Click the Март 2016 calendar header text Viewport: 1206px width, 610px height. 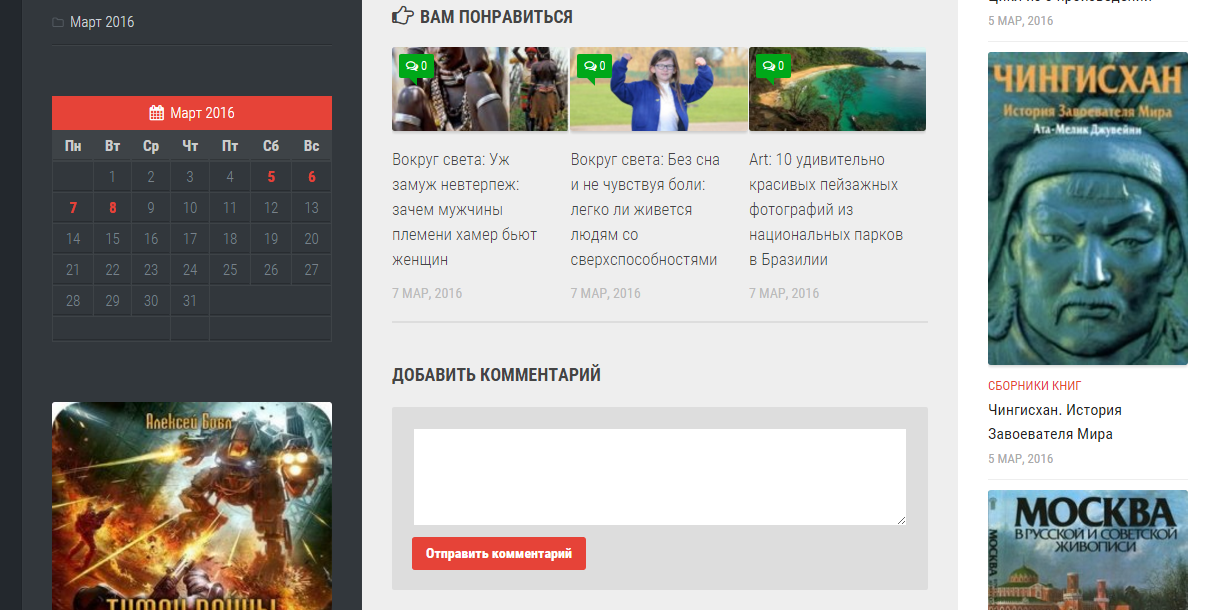(202, 113)
